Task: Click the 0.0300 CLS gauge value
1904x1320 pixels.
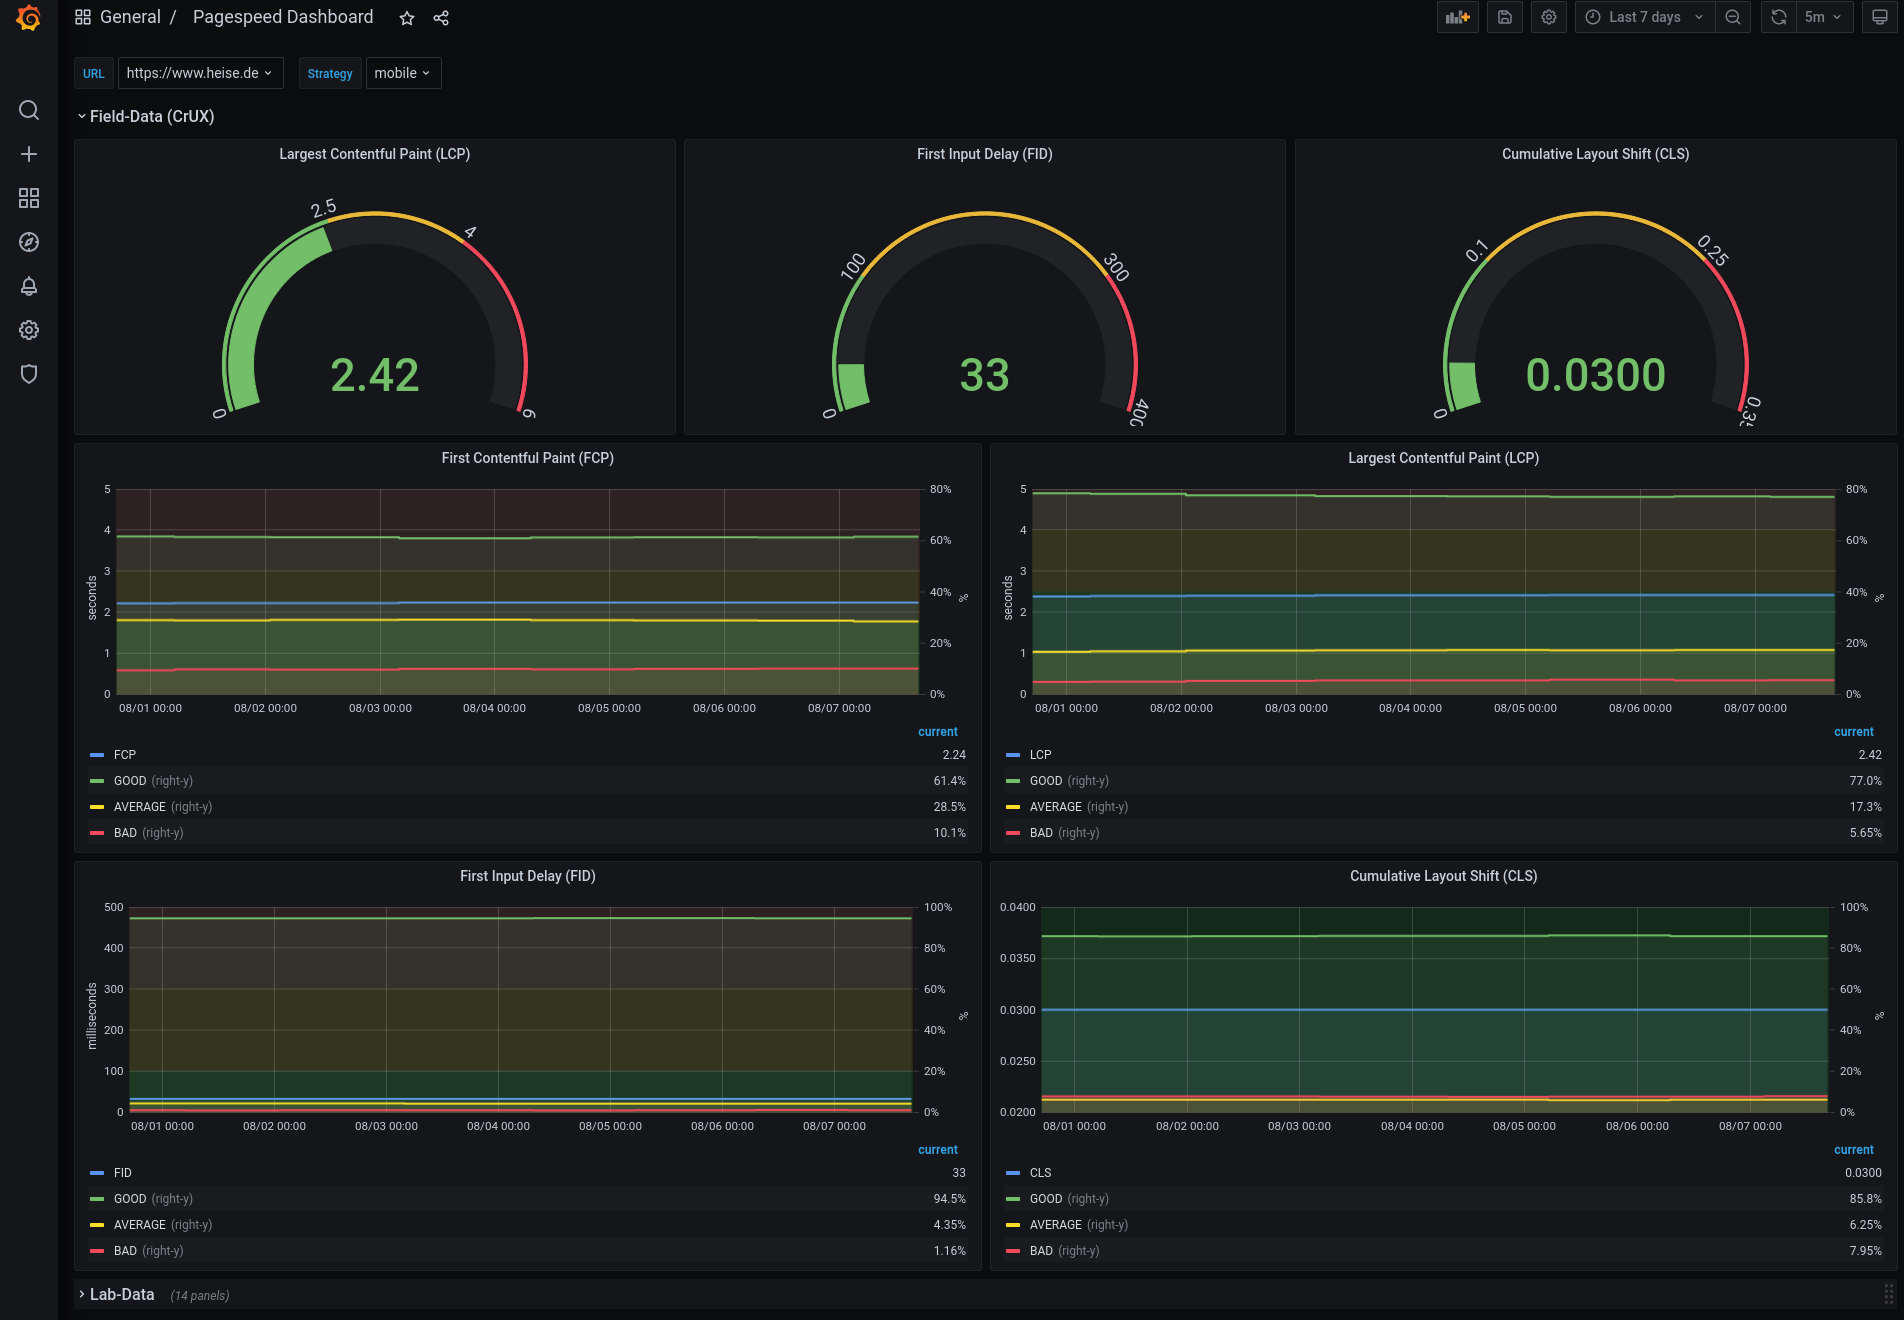Action: [x=1595, y=375]
